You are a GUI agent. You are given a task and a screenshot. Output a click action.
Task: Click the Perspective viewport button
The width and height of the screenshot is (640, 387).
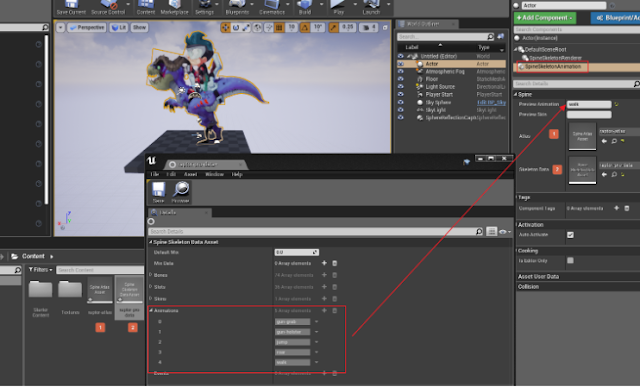[x=87, y=27]
